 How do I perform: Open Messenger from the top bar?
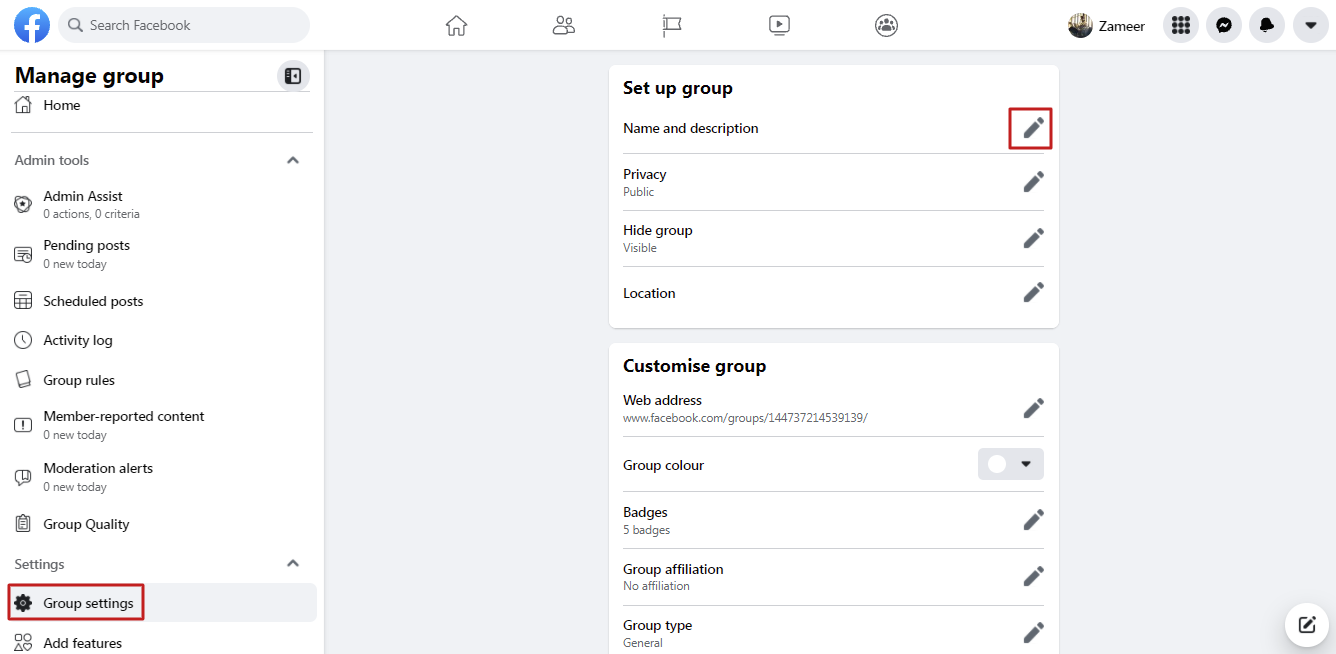[x=1224, y=25]
